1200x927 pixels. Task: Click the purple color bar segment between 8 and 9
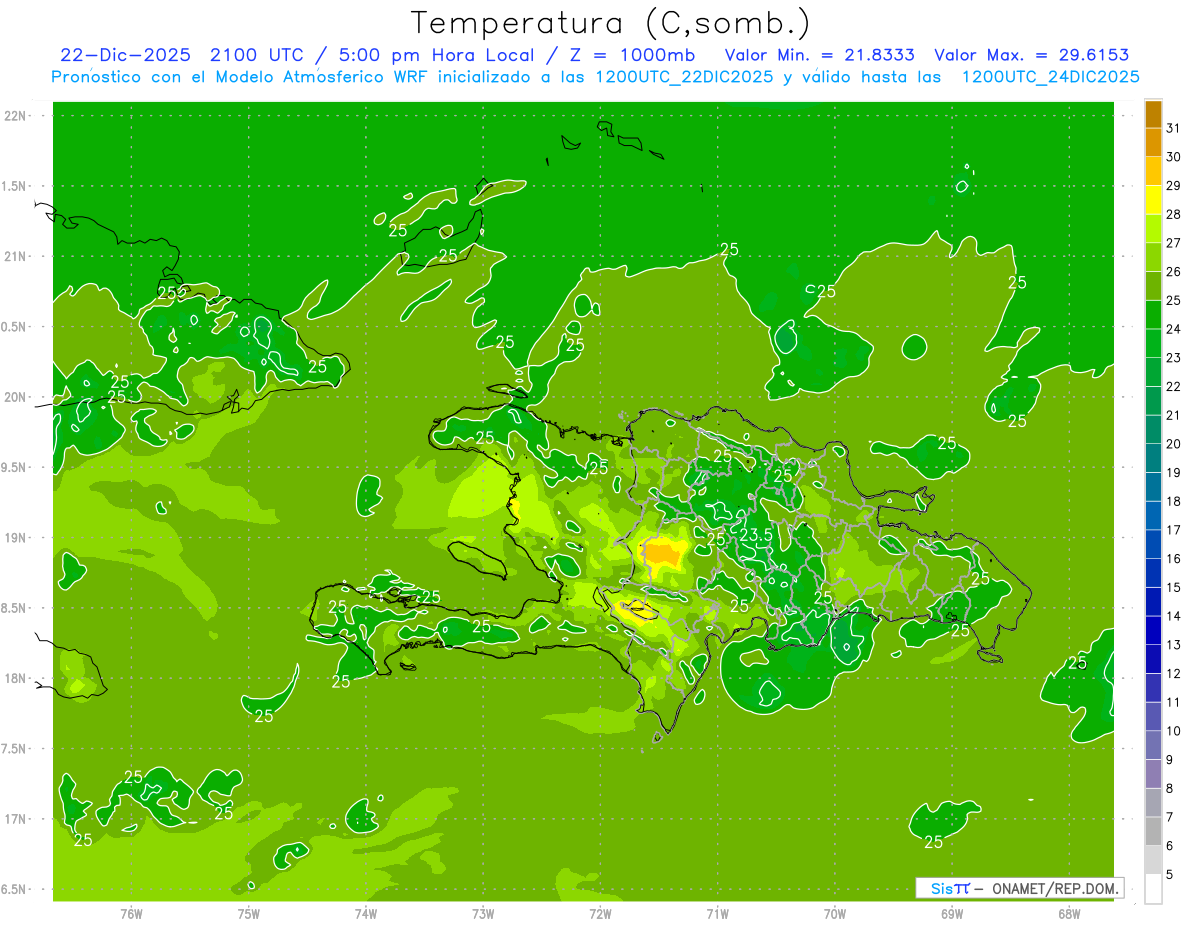[1153, 773]
